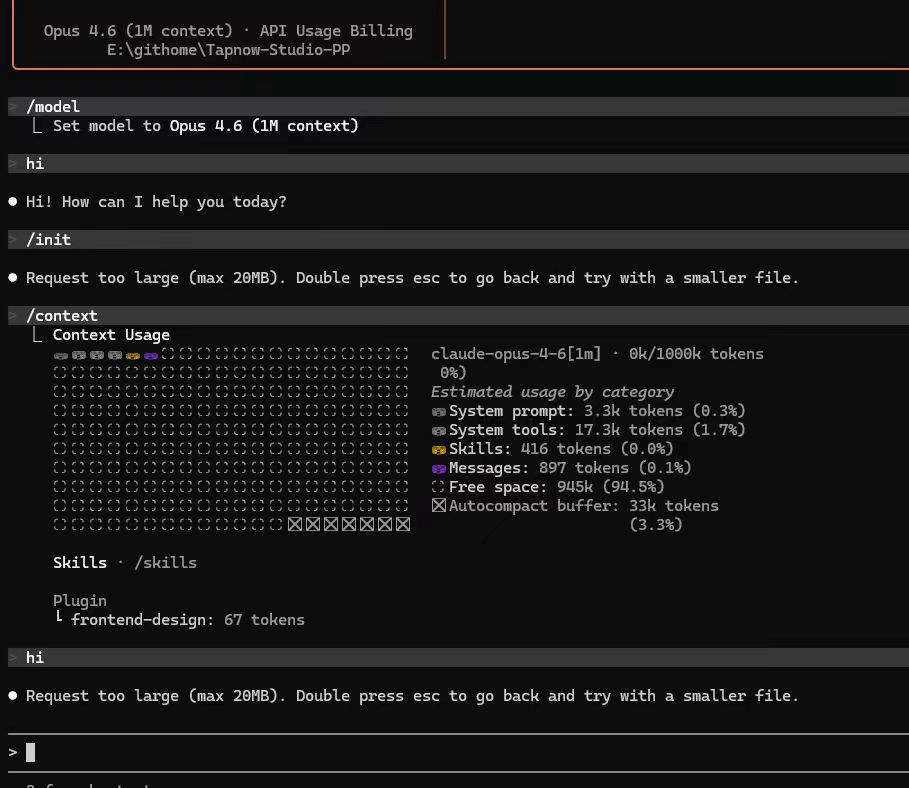Click the Free space legend icon

[x=438, y=487]
